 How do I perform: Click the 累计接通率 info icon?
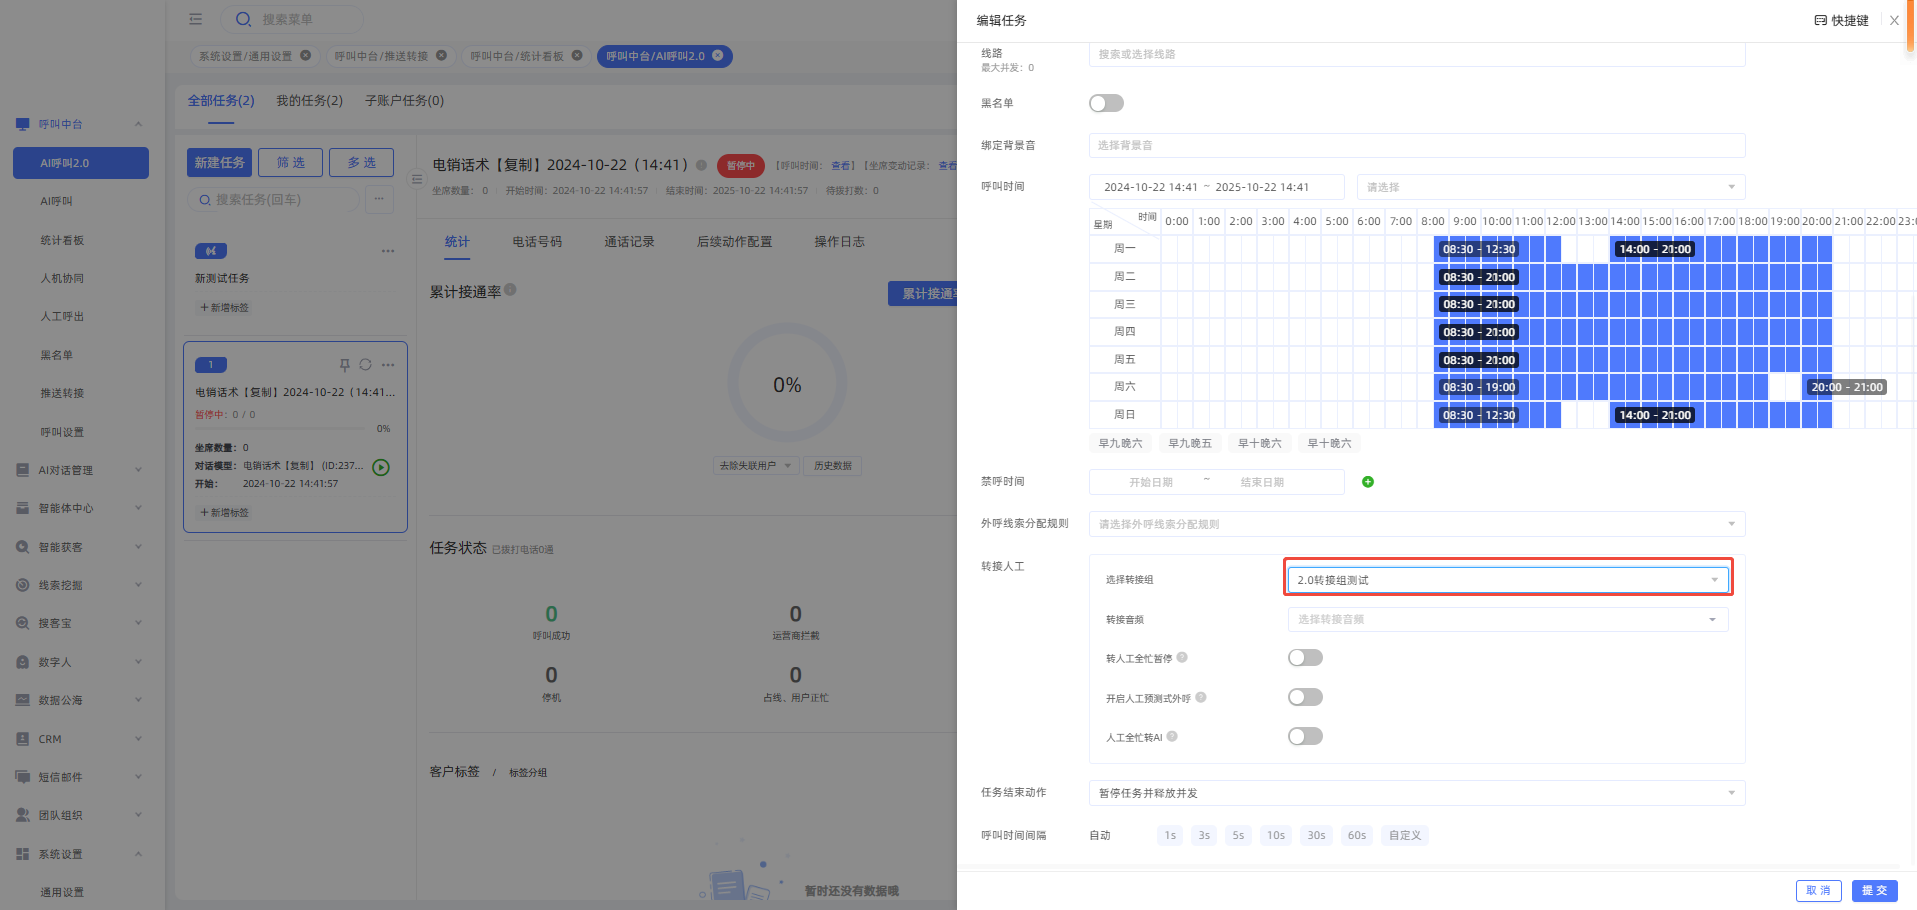coord(510,290)
